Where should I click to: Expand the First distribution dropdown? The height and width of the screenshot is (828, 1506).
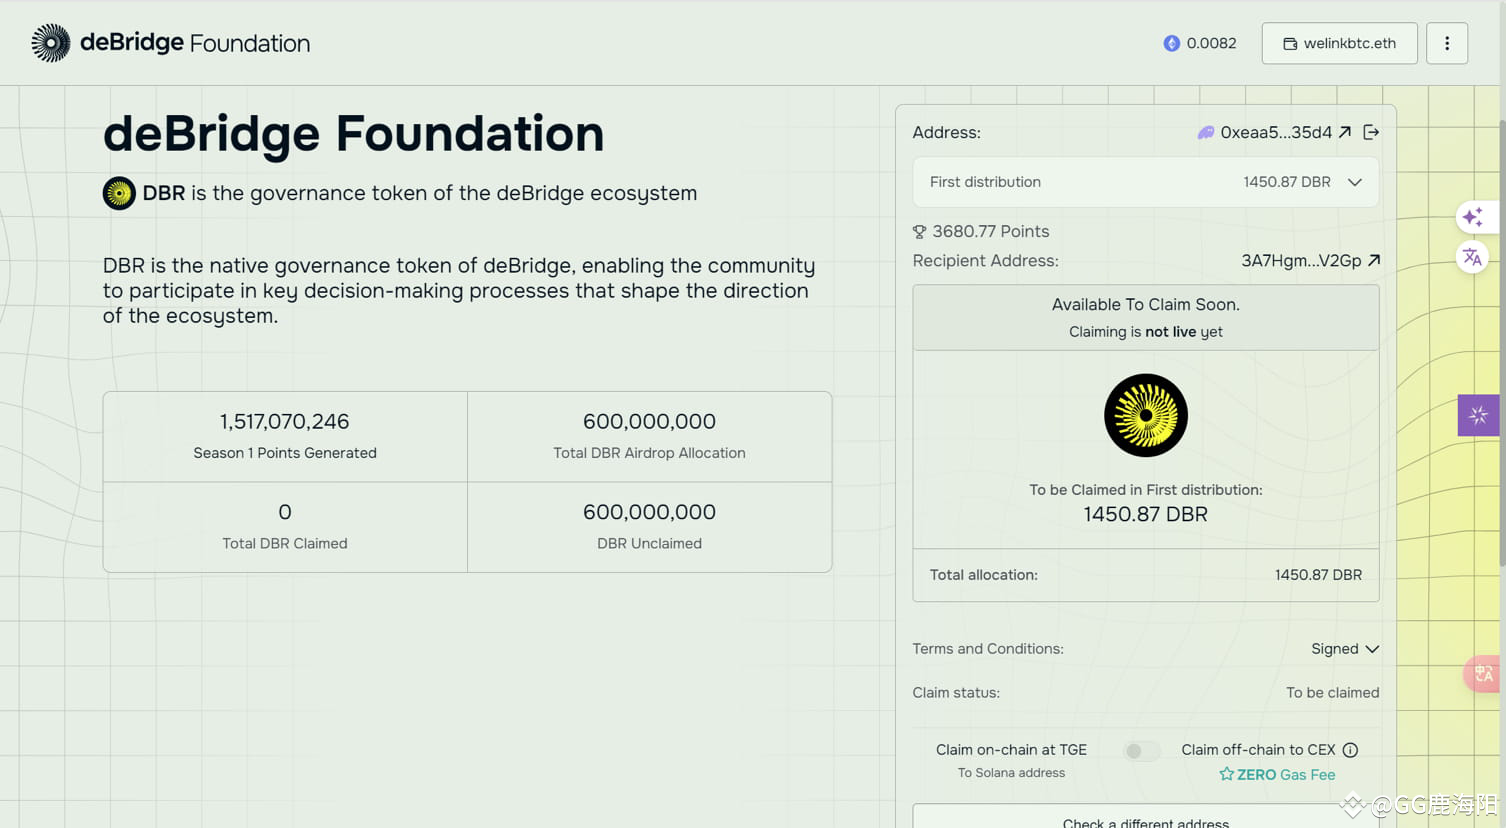(x=1355, y=182)
